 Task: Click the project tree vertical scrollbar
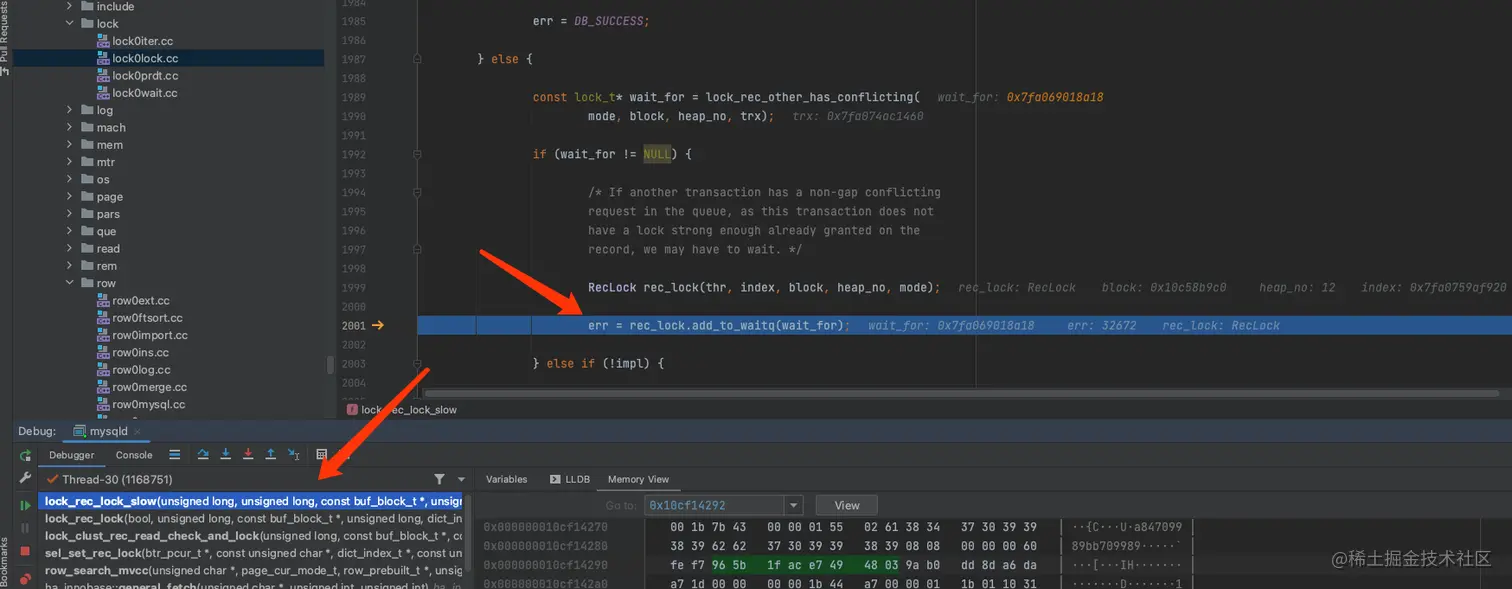pyautogui.click(x=330, y=365)
